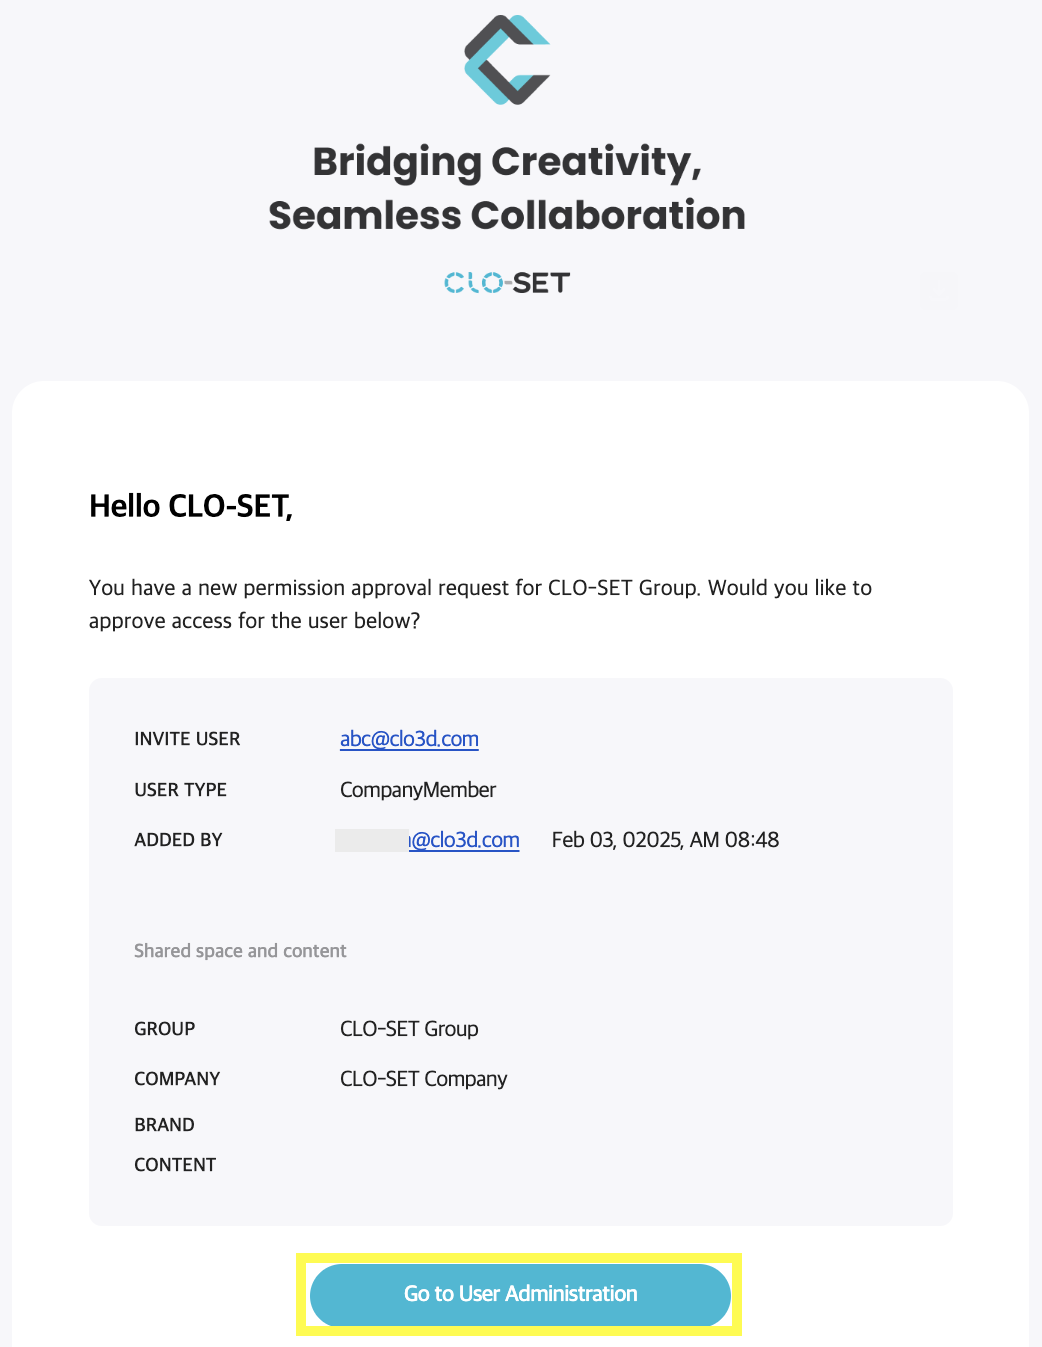The width and height of the screenshot is (1042, 1347).
Task: Click the Bridging Creativity headline text
Action: coord(507,188)
